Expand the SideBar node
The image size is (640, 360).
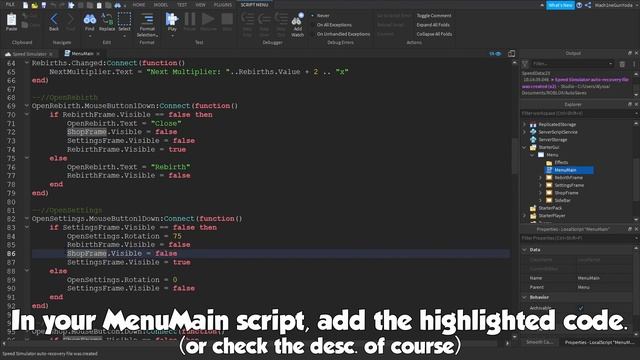[x=540, y=200]
